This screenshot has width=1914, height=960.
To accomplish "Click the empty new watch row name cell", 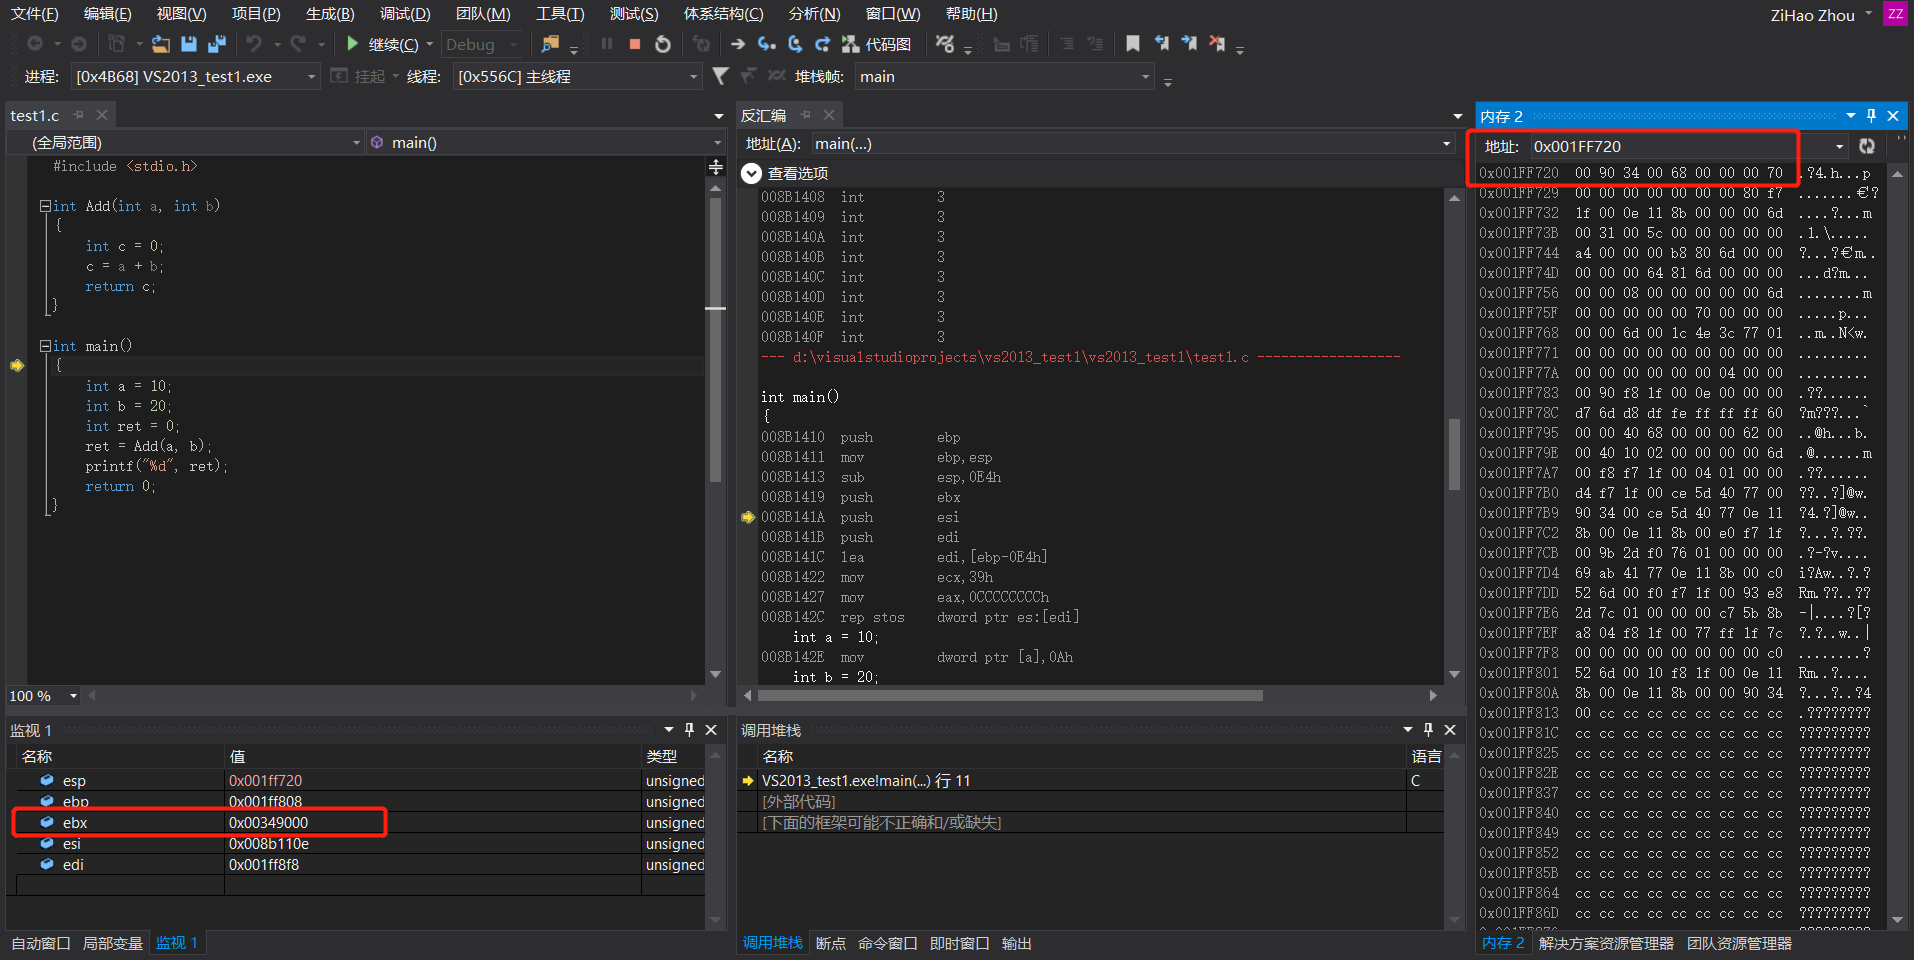I will [120, 885].
